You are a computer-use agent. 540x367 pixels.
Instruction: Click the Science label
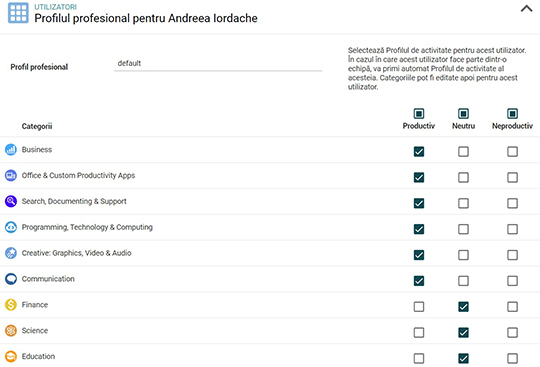35,331
